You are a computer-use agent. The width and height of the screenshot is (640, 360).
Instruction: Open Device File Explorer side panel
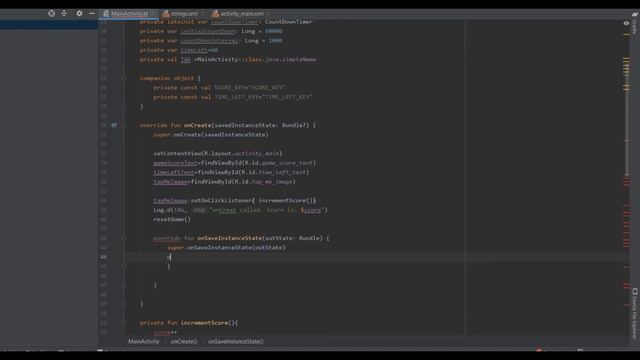[x=635, y=313]
